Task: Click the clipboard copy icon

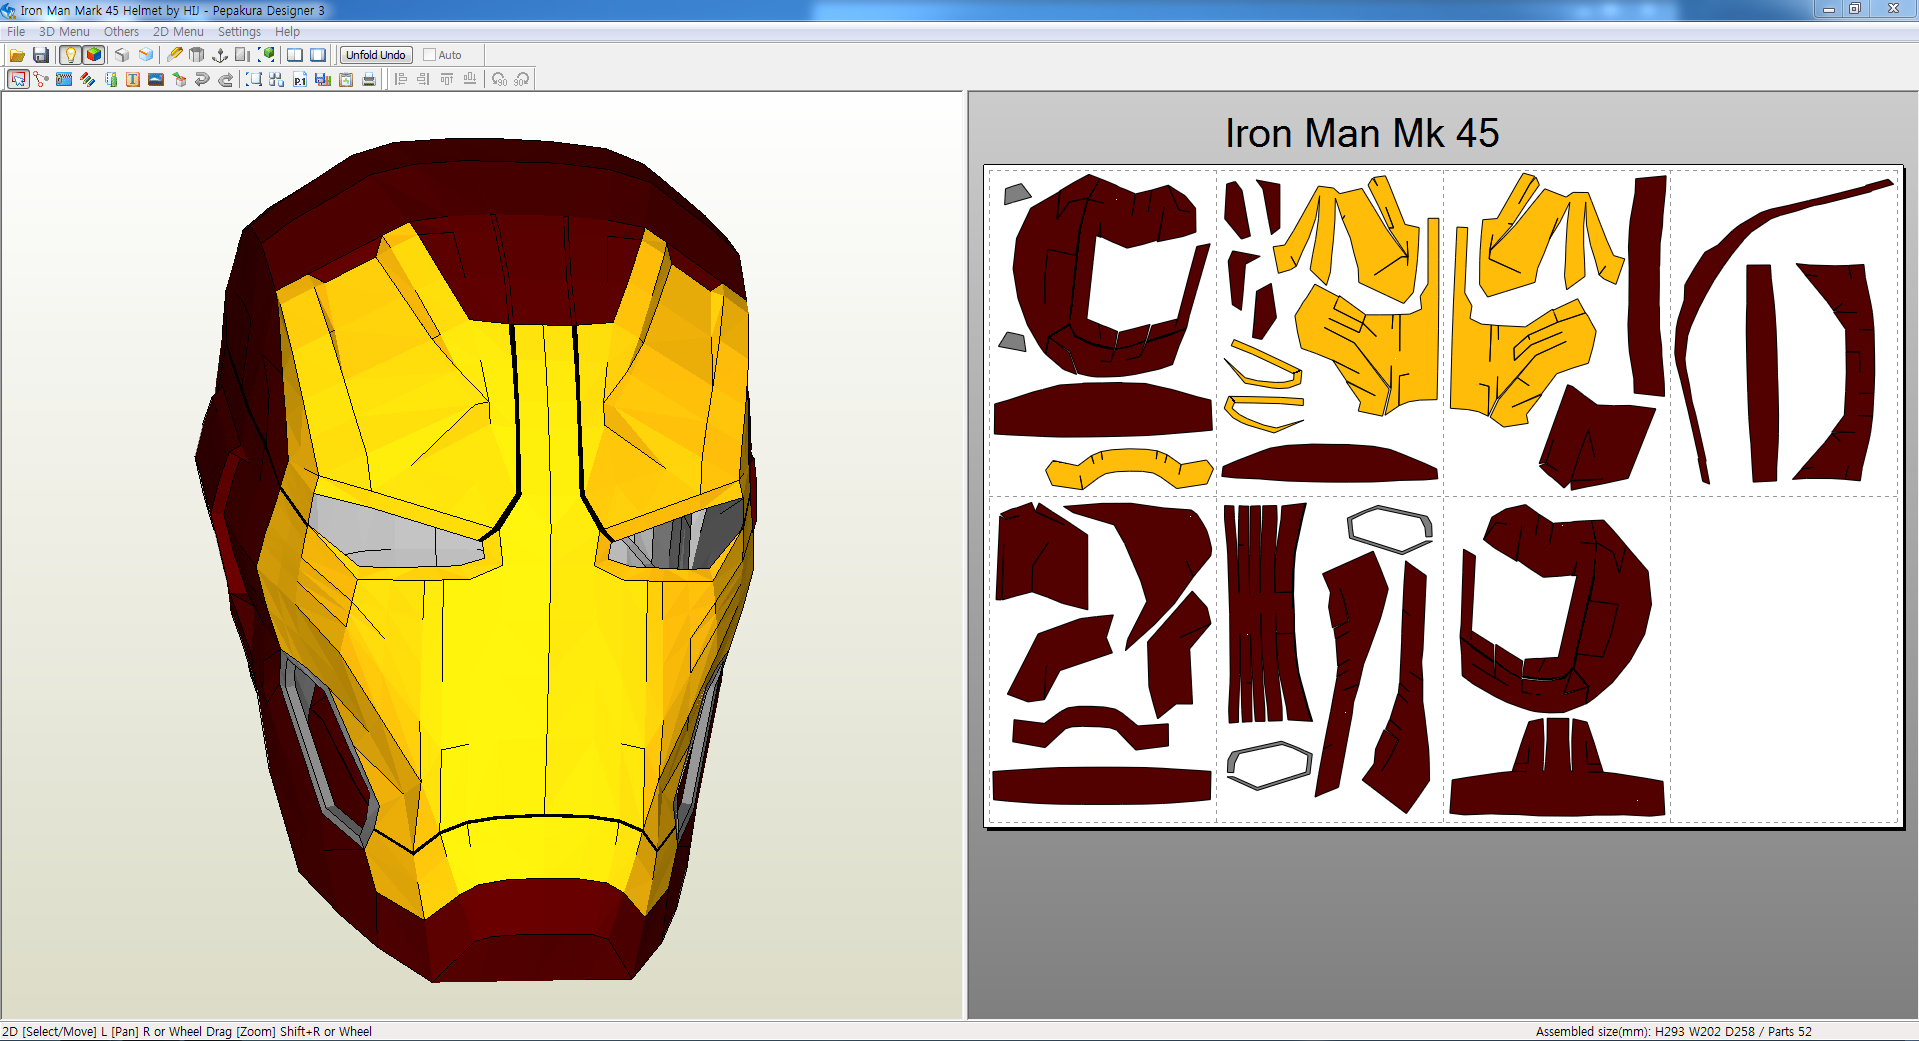Action: coord(346,79)
